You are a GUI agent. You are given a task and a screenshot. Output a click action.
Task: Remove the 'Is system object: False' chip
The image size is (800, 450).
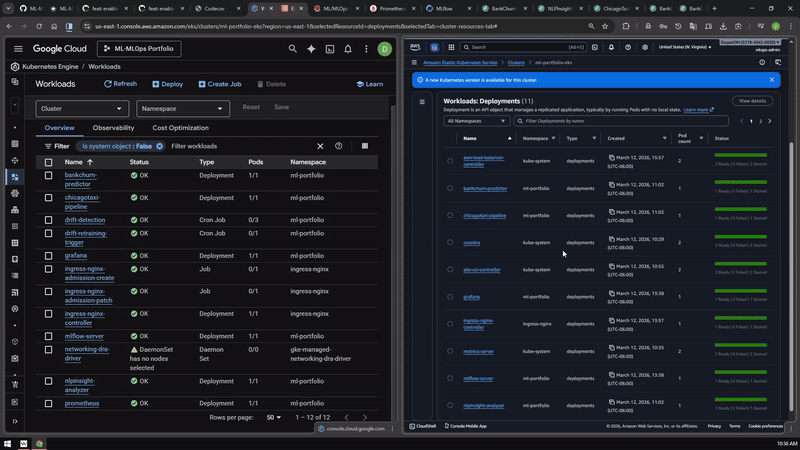tap(160, 146)
